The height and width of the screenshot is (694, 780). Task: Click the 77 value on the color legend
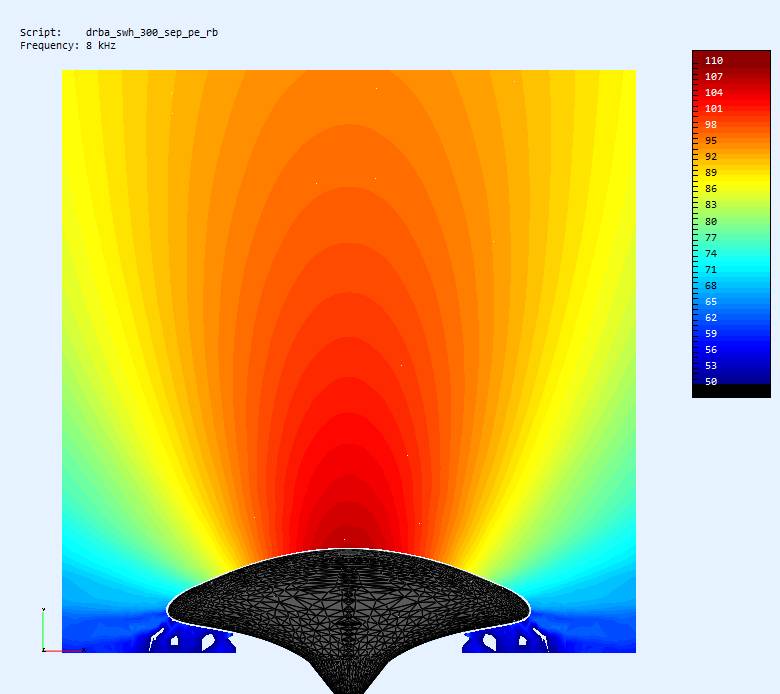[711, 237]
